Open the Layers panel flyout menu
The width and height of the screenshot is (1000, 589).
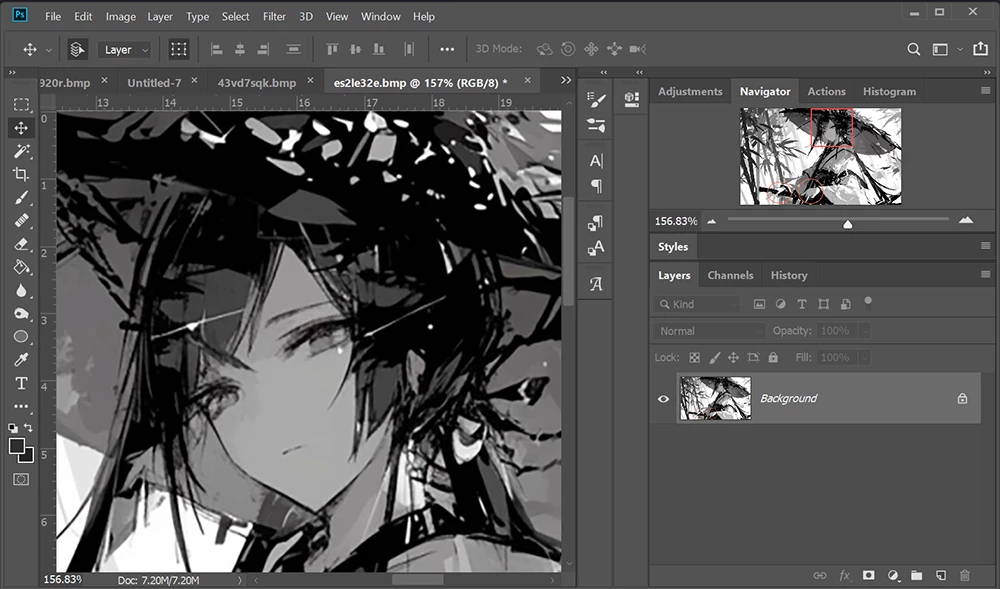[985, 274]
